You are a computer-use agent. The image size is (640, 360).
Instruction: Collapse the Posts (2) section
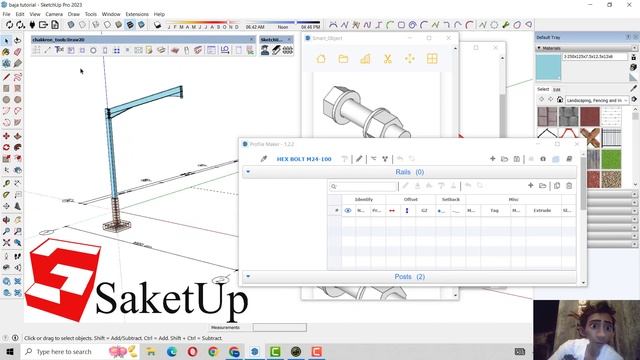pos(248,276)
